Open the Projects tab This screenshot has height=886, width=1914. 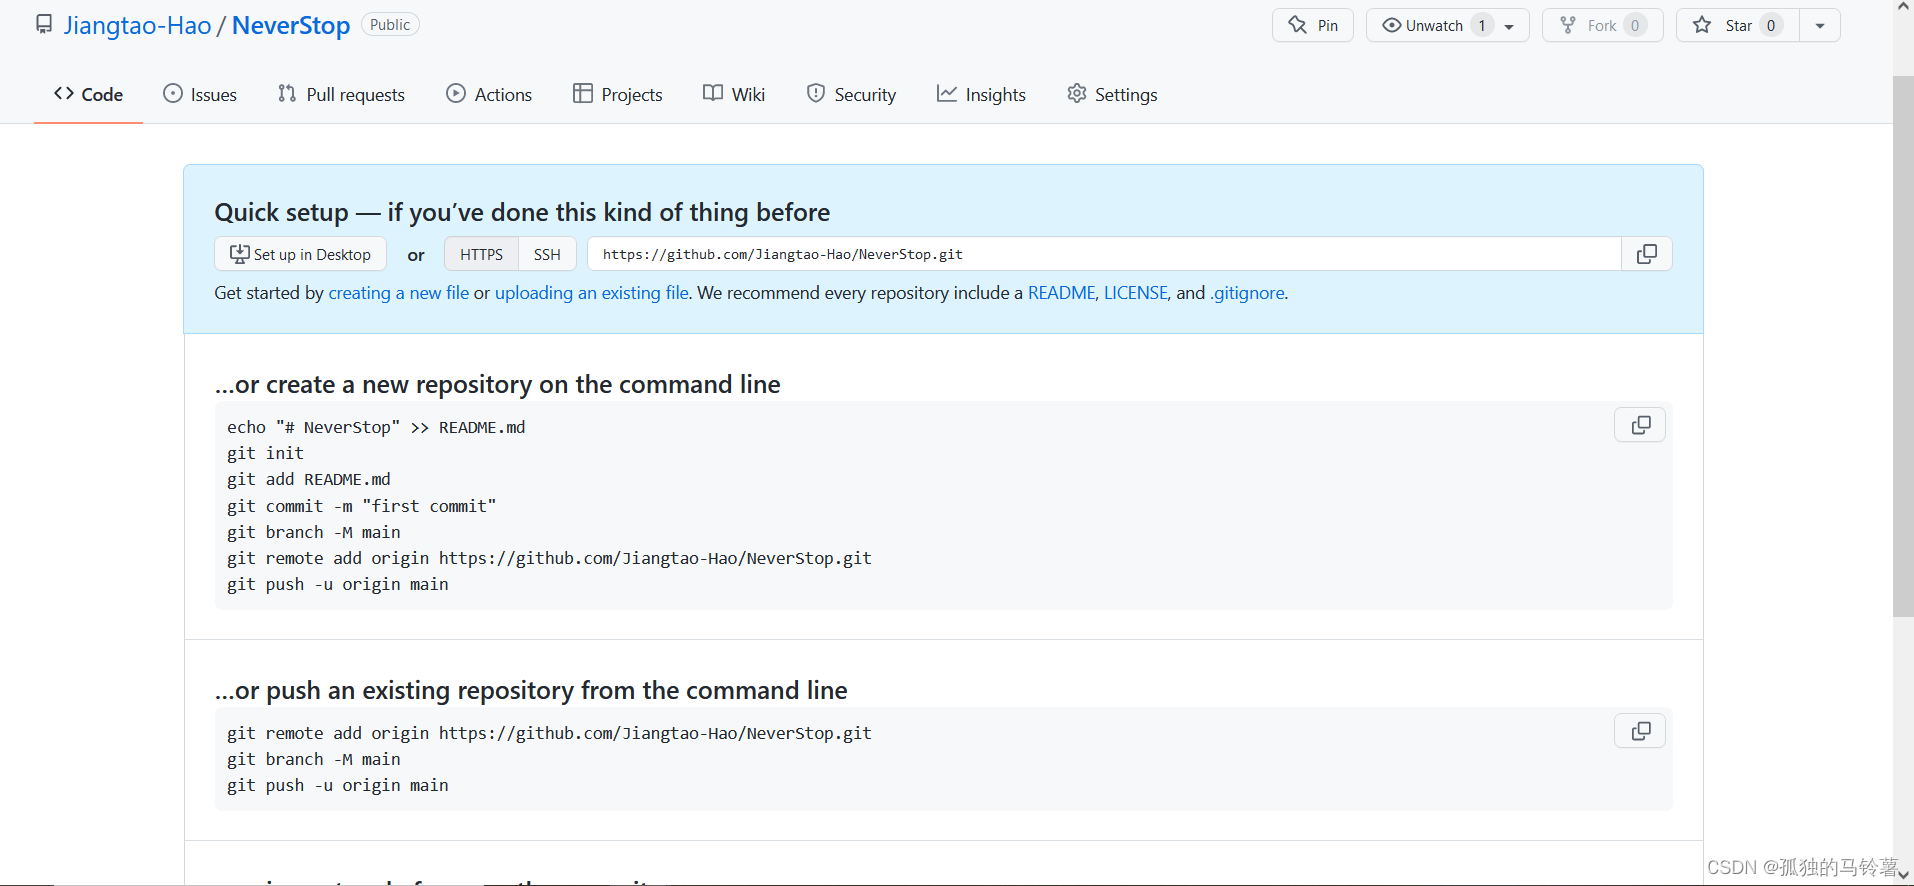point(618,94)
